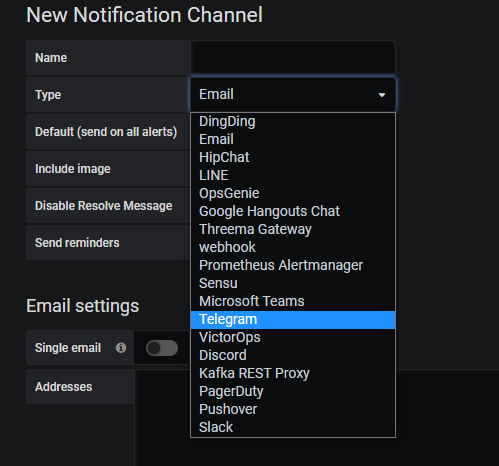
Task: Select Threema Gateway option
Action: click(x=293, y=229)
